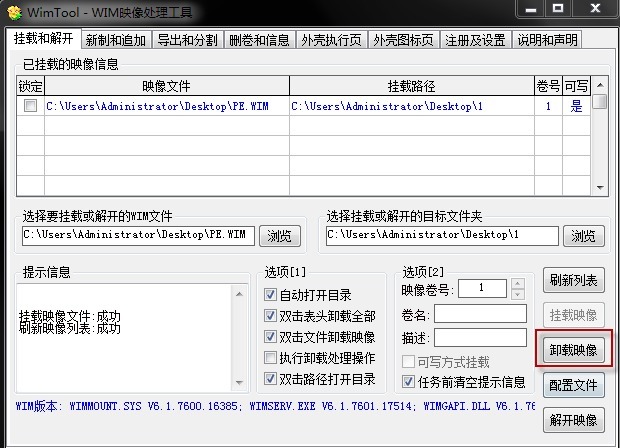Toggle 双击文件卸载映像 checkbox
620x448 pixels.
tap(270, 336)
